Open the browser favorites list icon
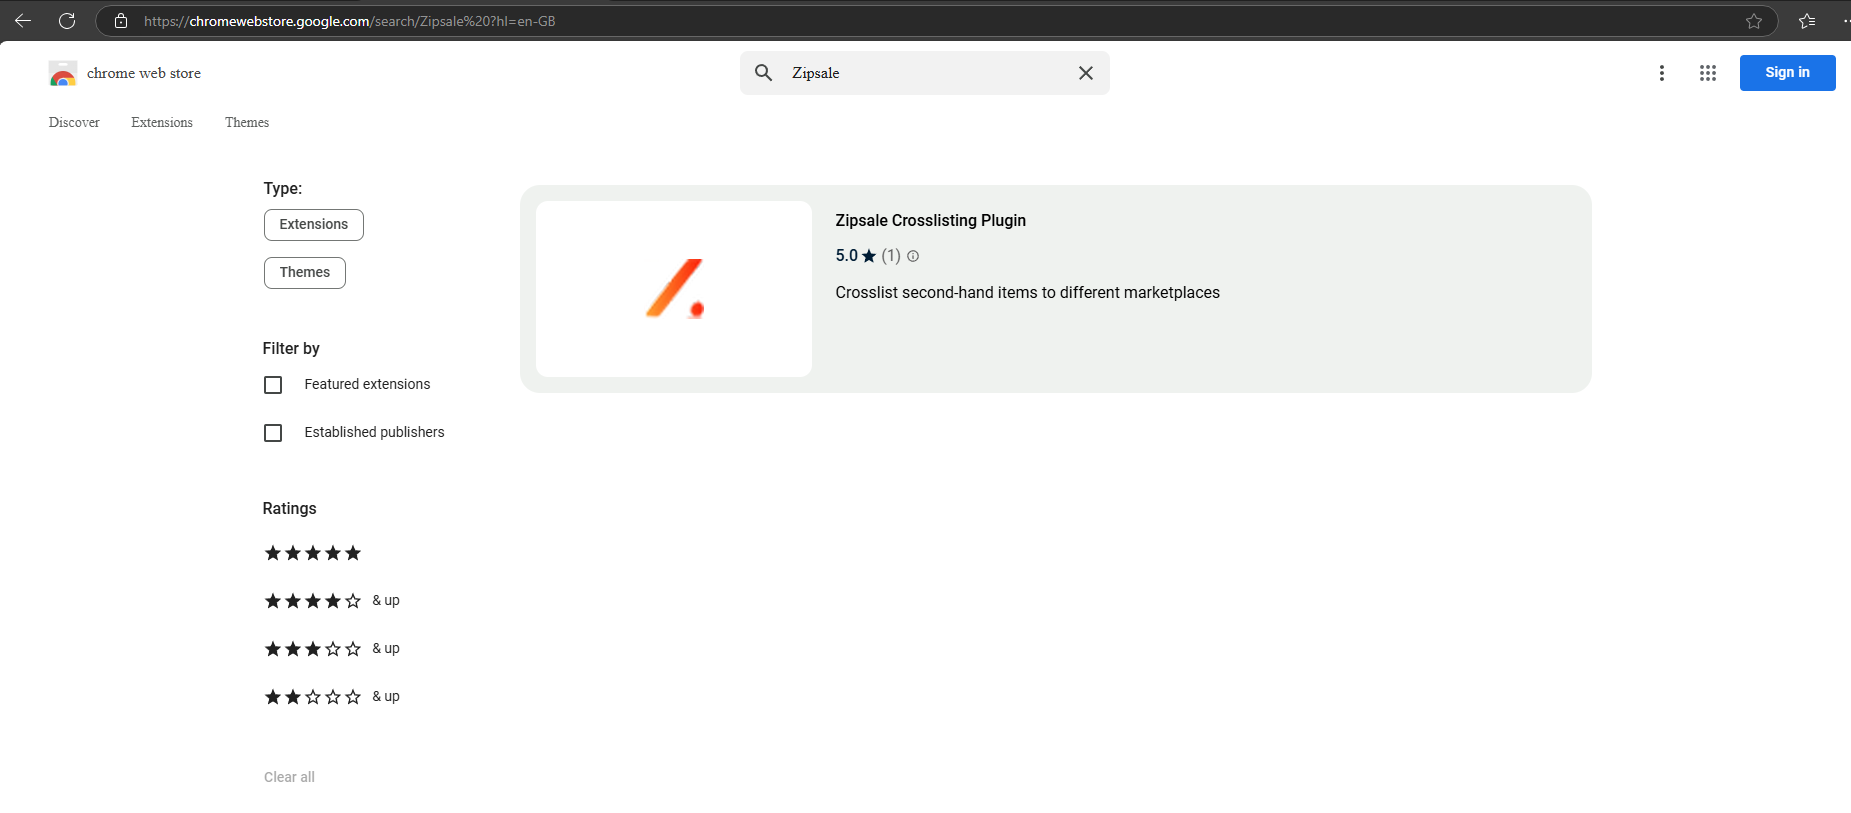 tap(1807, 21)
